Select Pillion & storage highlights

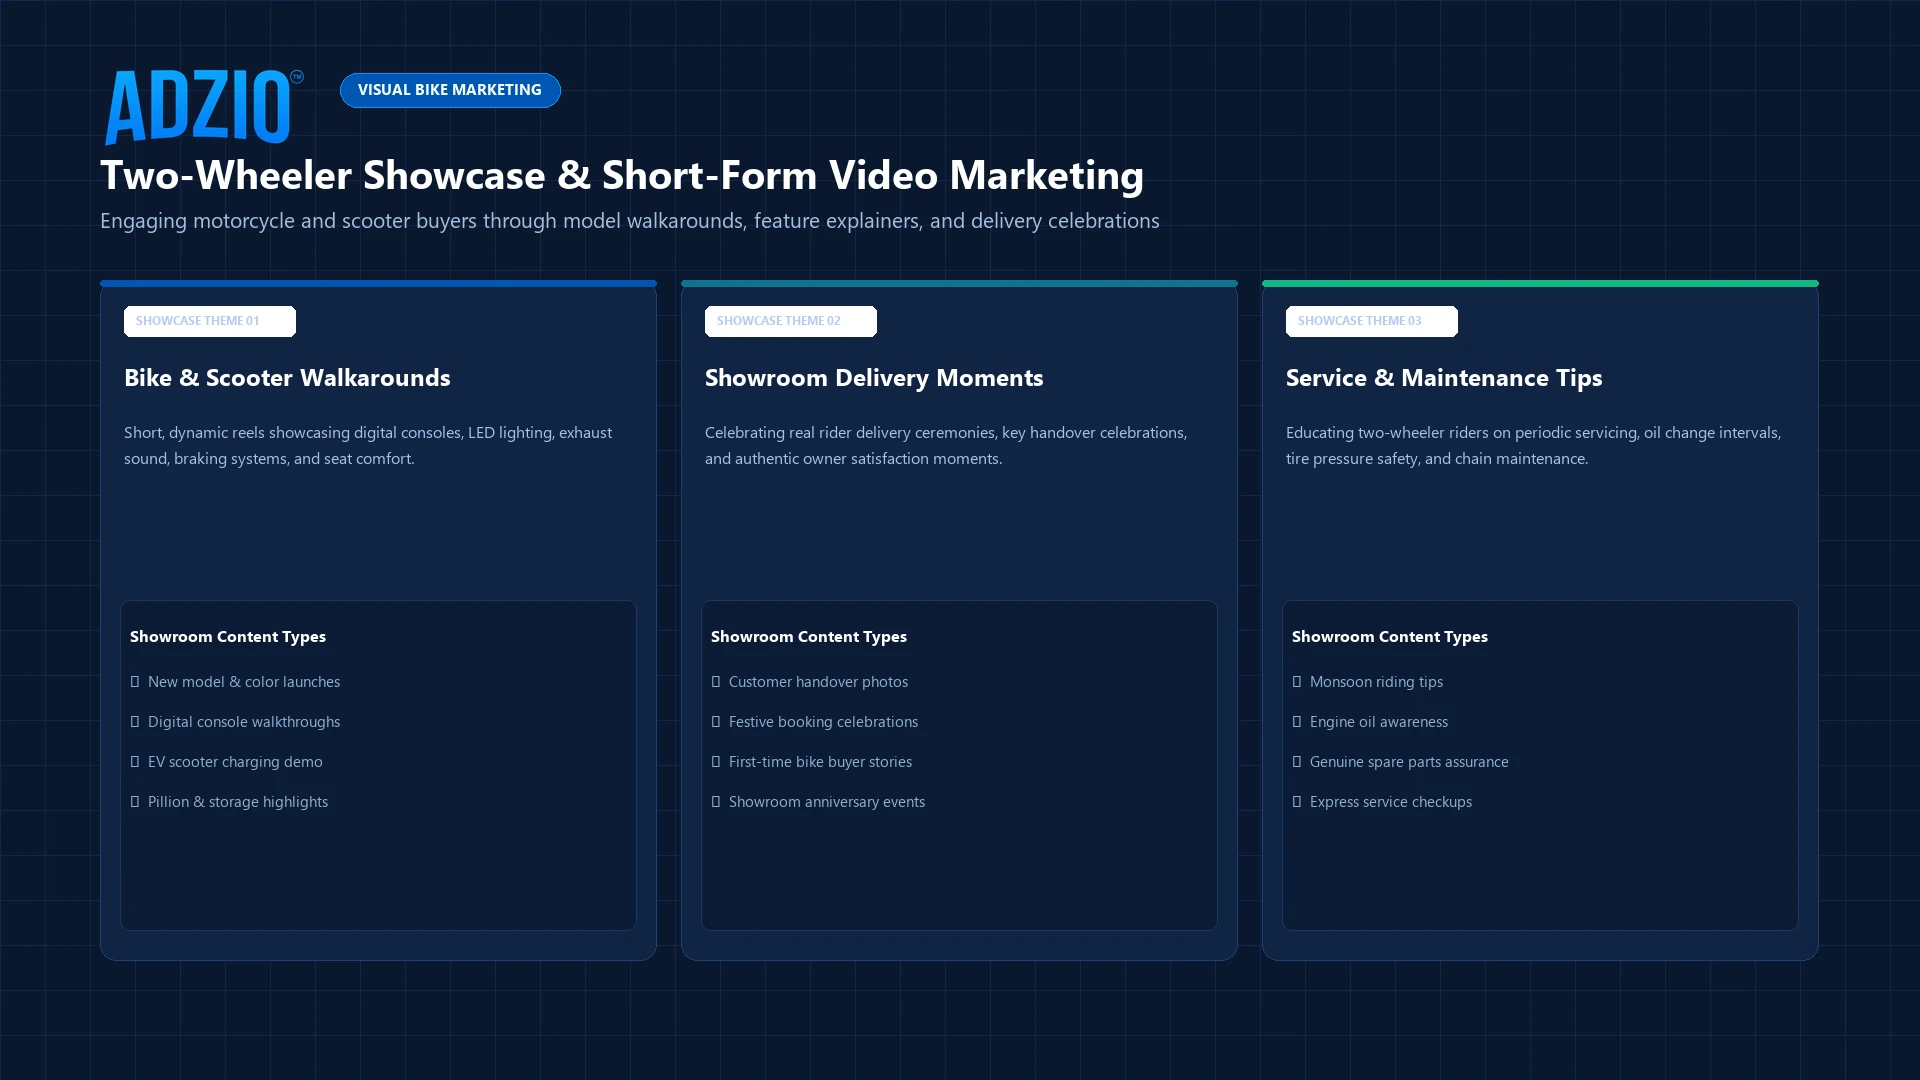238,802
